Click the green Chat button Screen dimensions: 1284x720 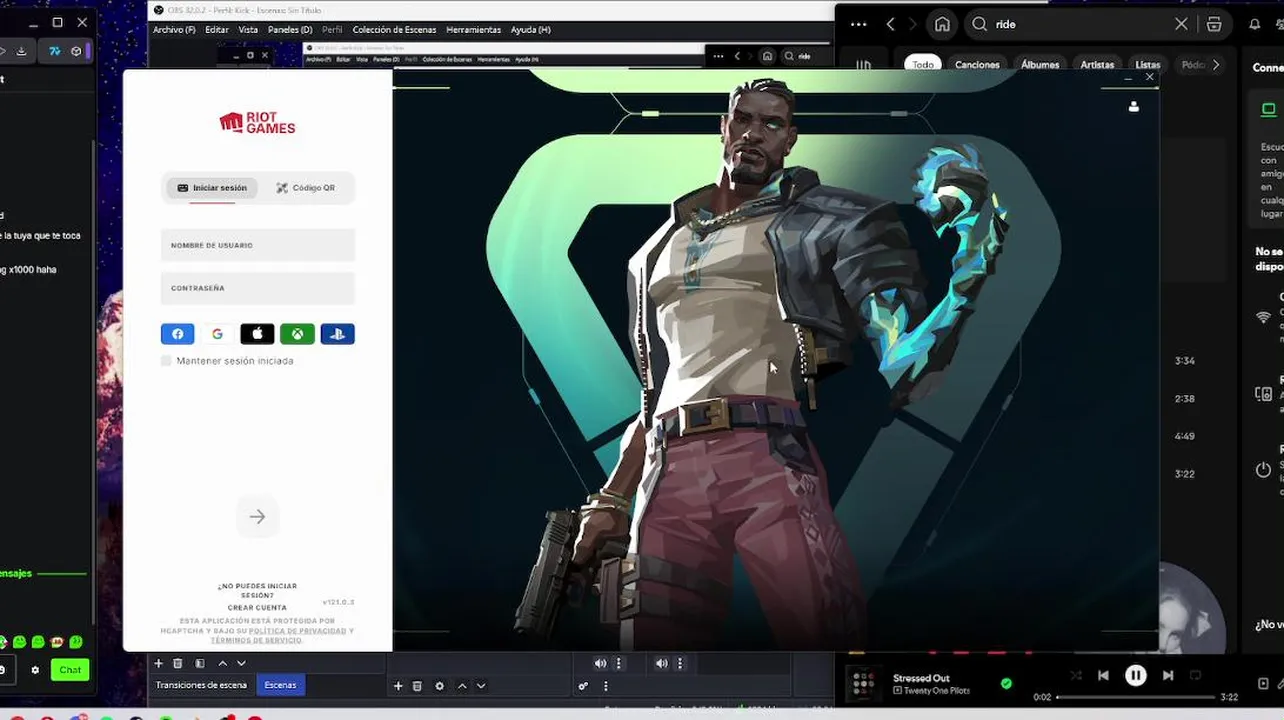pyautogui.click(x=70, y=670)
